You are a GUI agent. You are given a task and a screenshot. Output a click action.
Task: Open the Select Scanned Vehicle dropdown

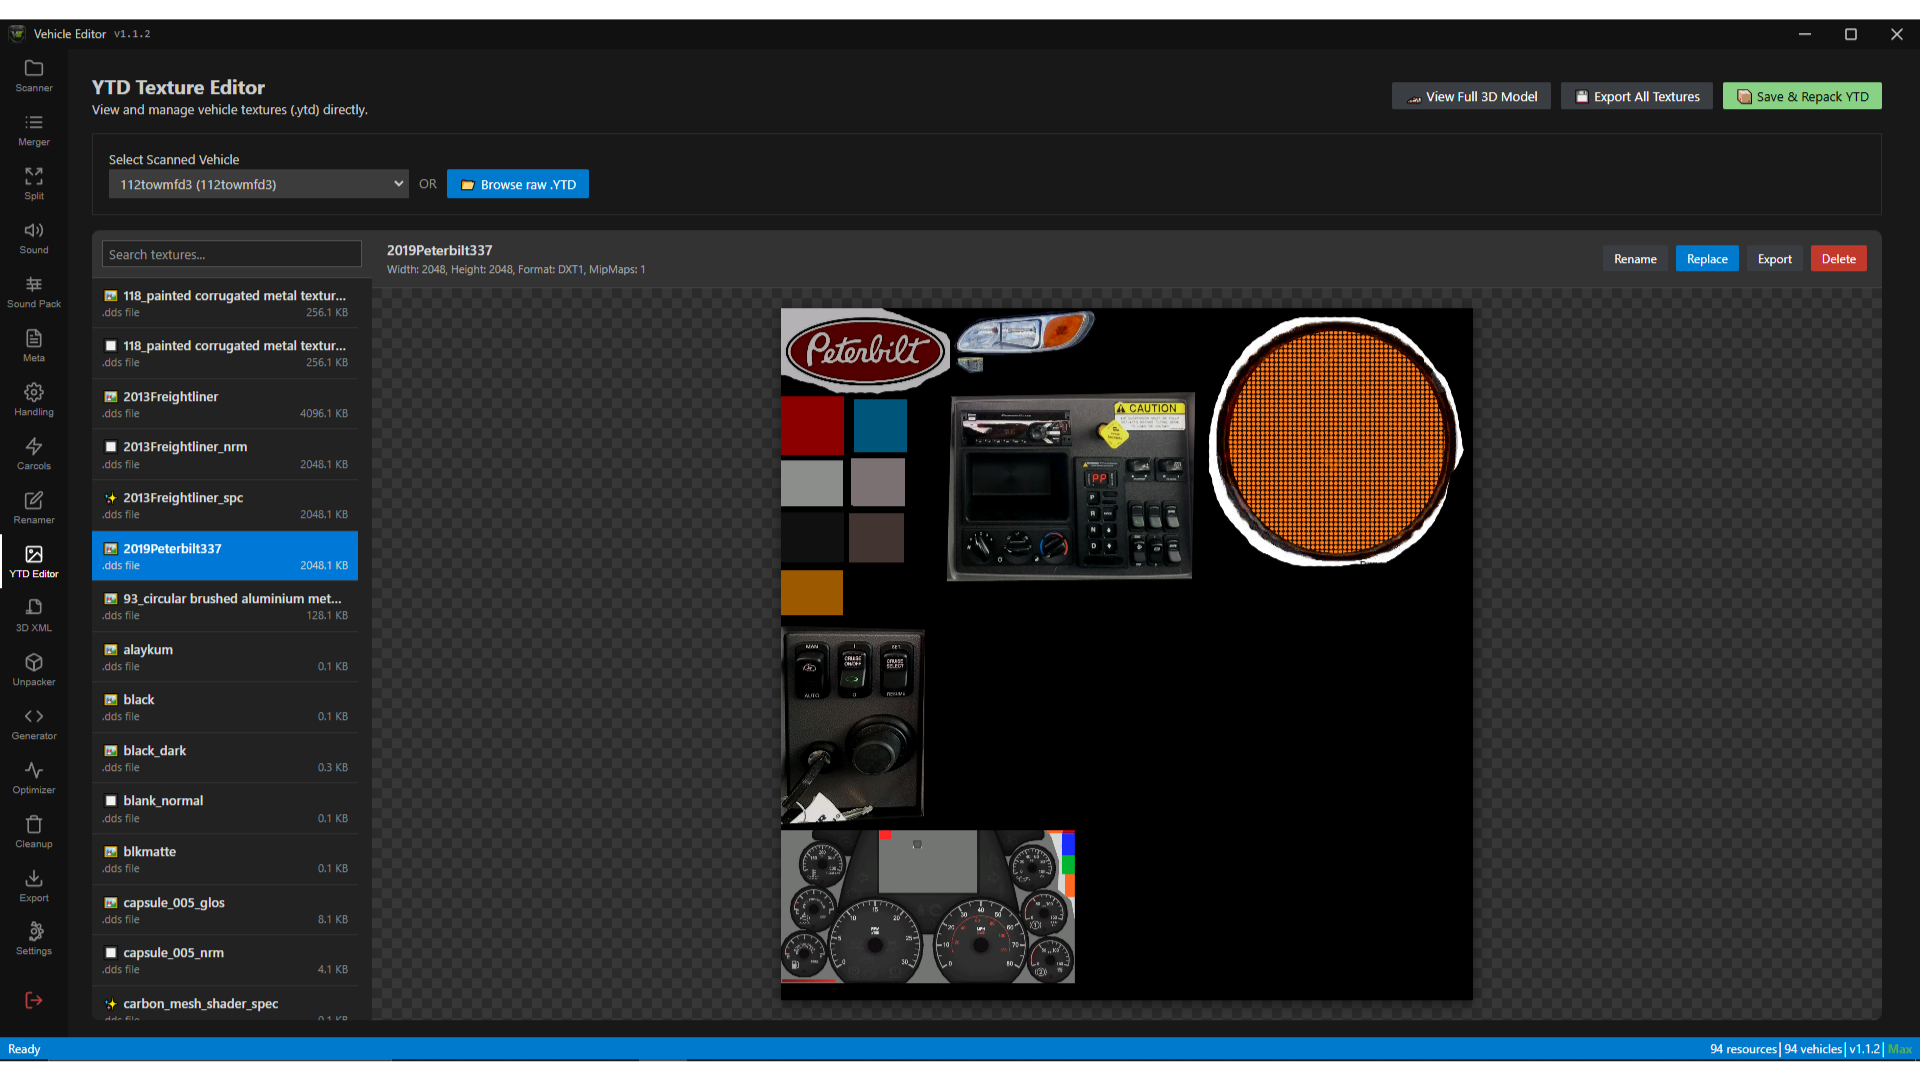(258, 184)
